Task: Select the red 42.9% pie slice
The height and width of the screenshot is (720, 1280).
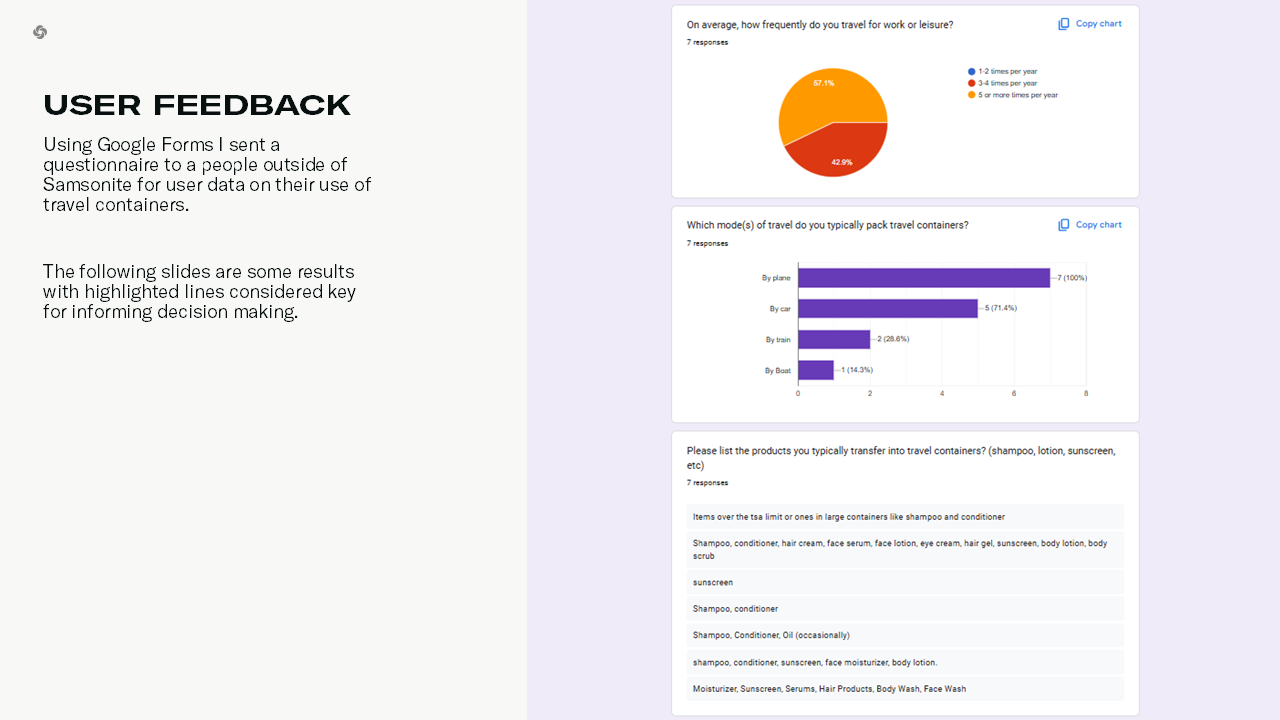Action: (845, 148)
